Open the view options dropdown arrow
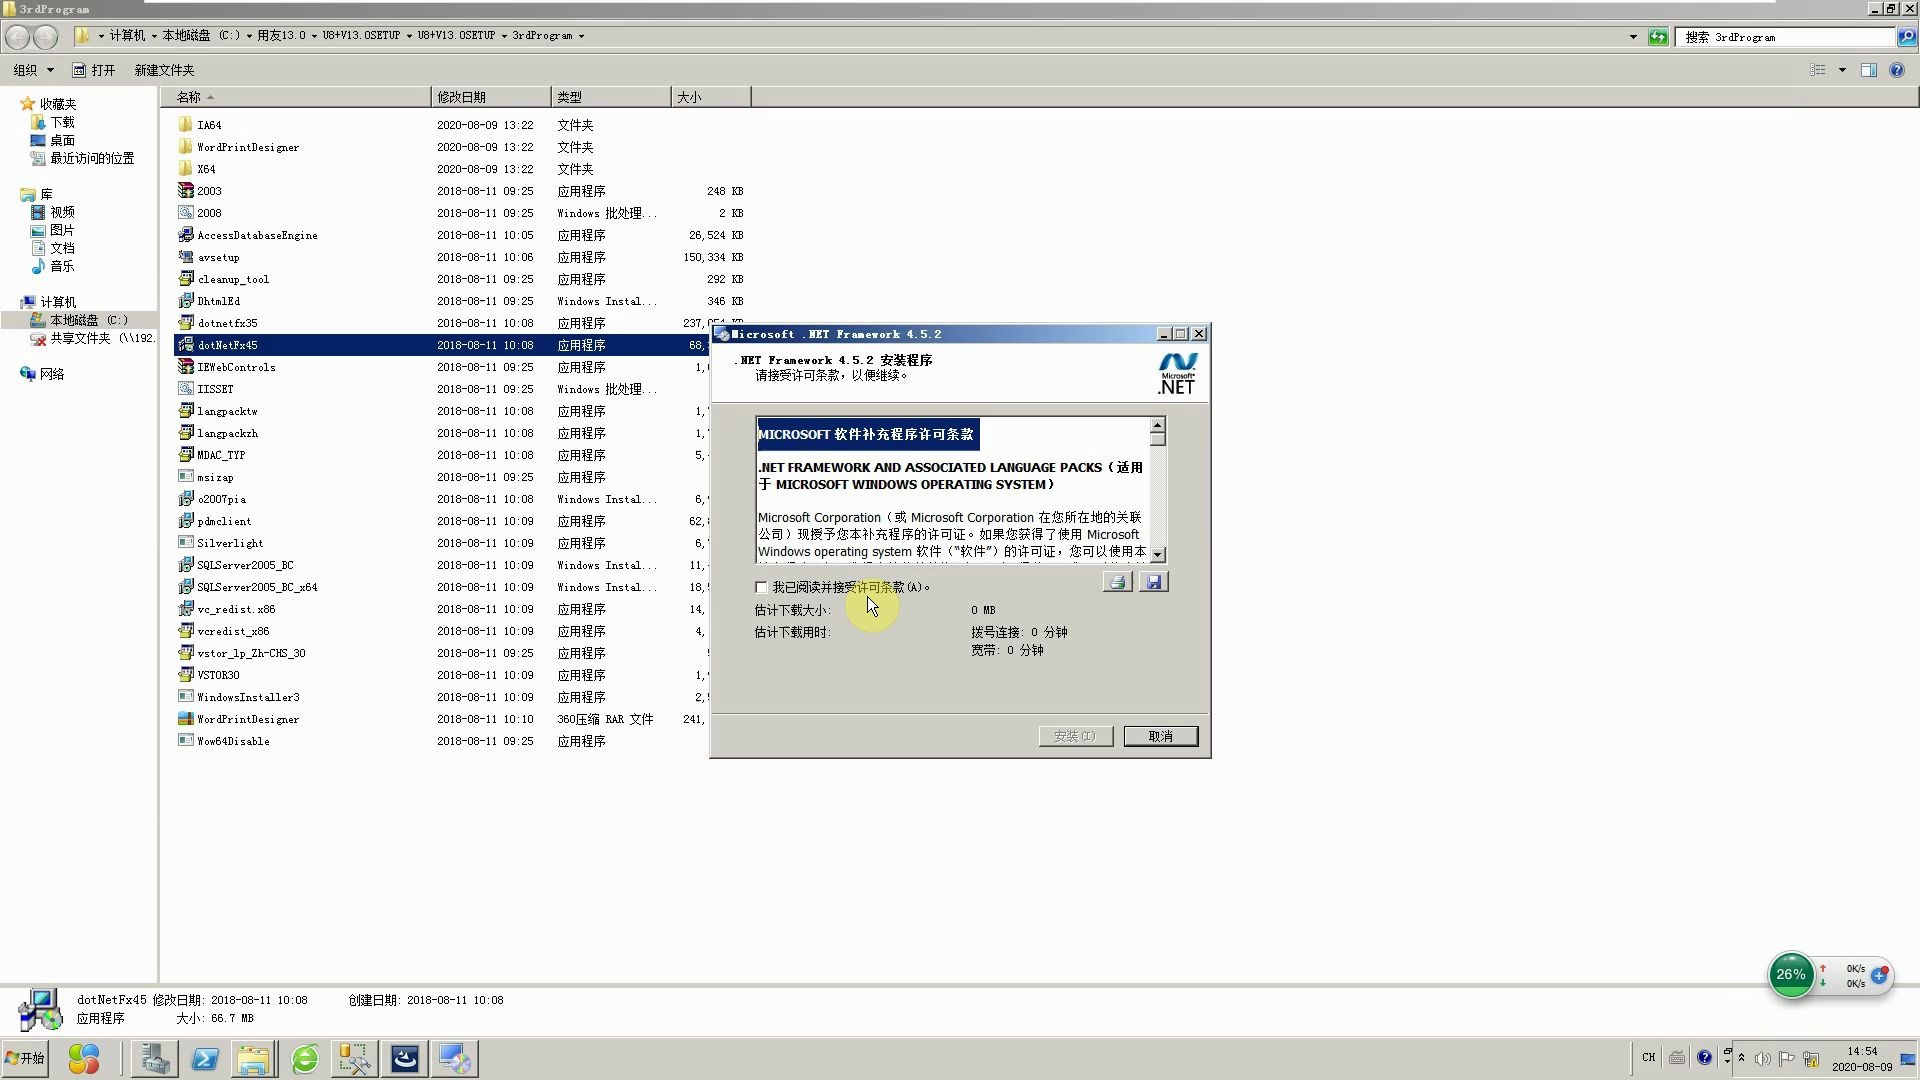The image size is (1920, 1080). [1842, 70]
